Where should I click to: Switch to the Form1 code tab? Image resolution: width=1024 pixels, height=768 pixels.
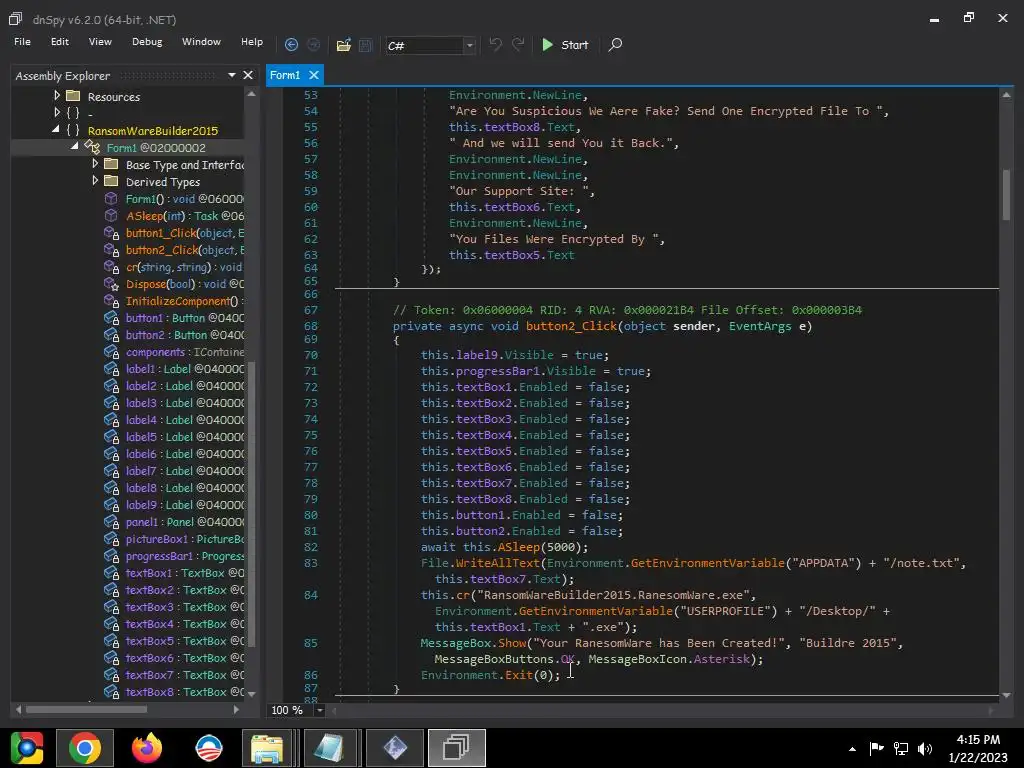285,75
